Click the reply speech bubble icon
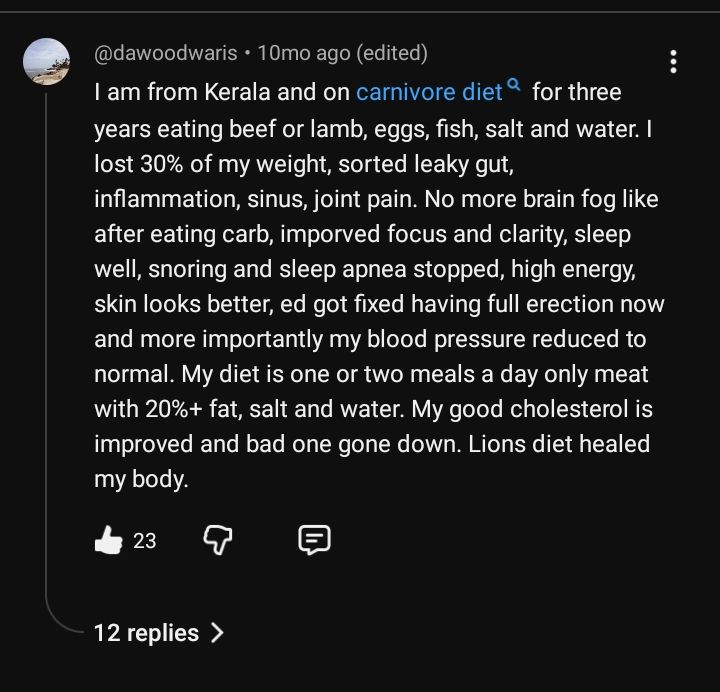The image size is (720, 692). point(314,541)
